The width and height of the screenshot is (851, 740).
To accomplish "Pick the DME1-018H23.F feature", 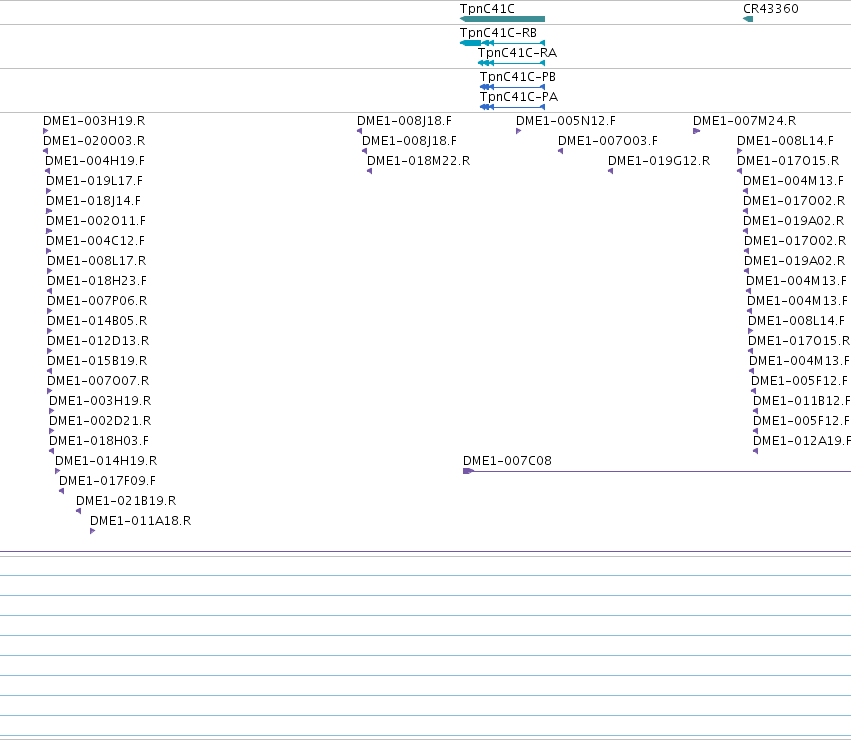I will click(x=97, y=281).
